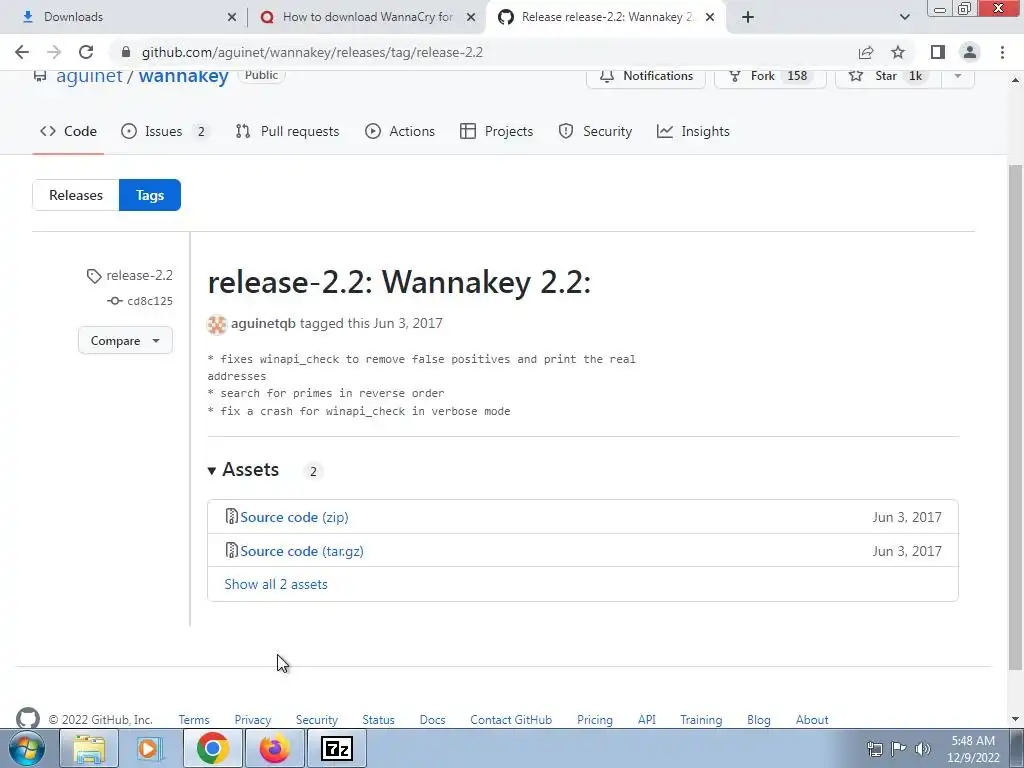Screen dimensions: 1024x768
Task: Open the Pull requests tab
Action: (x=287, y=131)
